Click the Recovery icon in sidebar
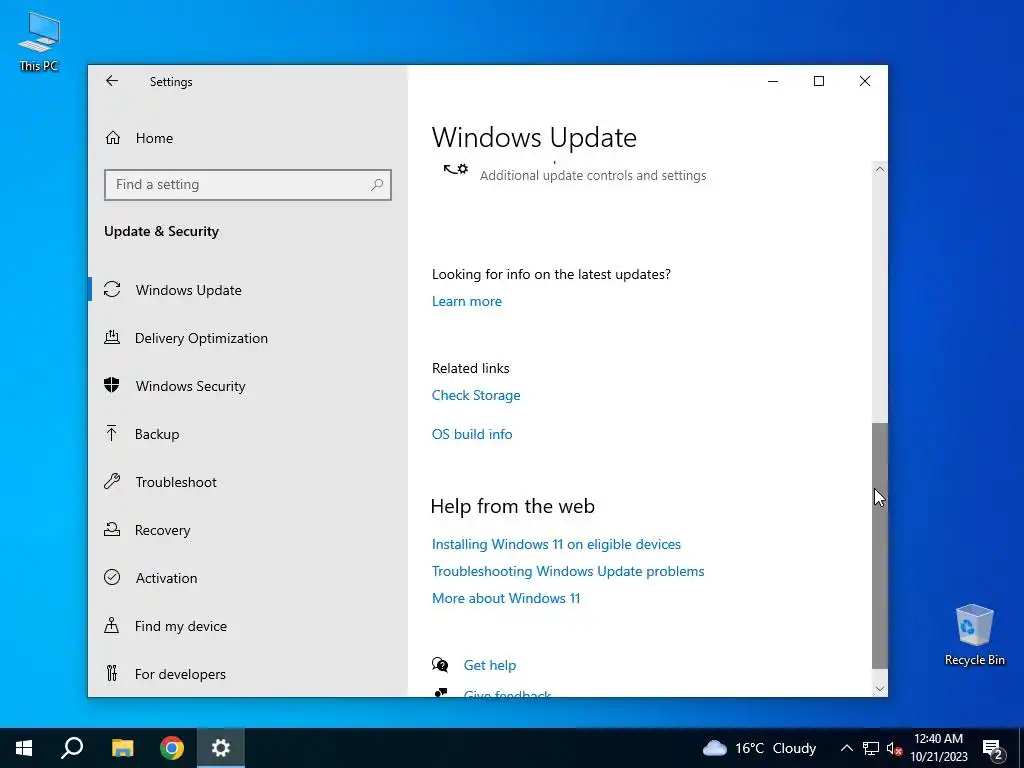The image size is (1024, 768). click(x=112, y=530)
